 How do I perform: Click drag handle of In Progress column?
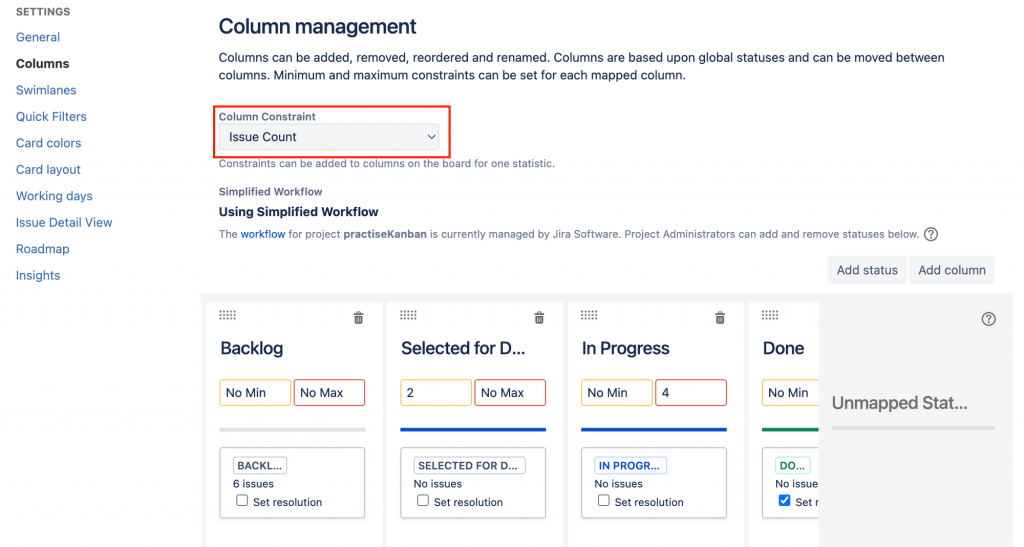(590, 315)
